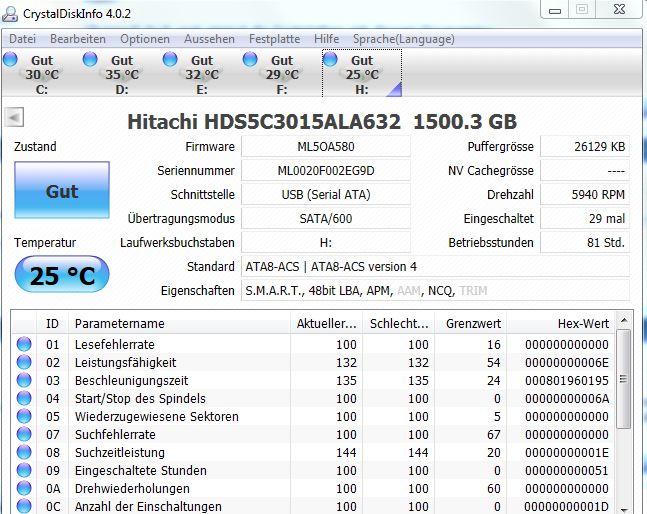Open the Aussehen menu
Image resolution: width=647 pixels, height=514 pixels.
coord(209,39)
